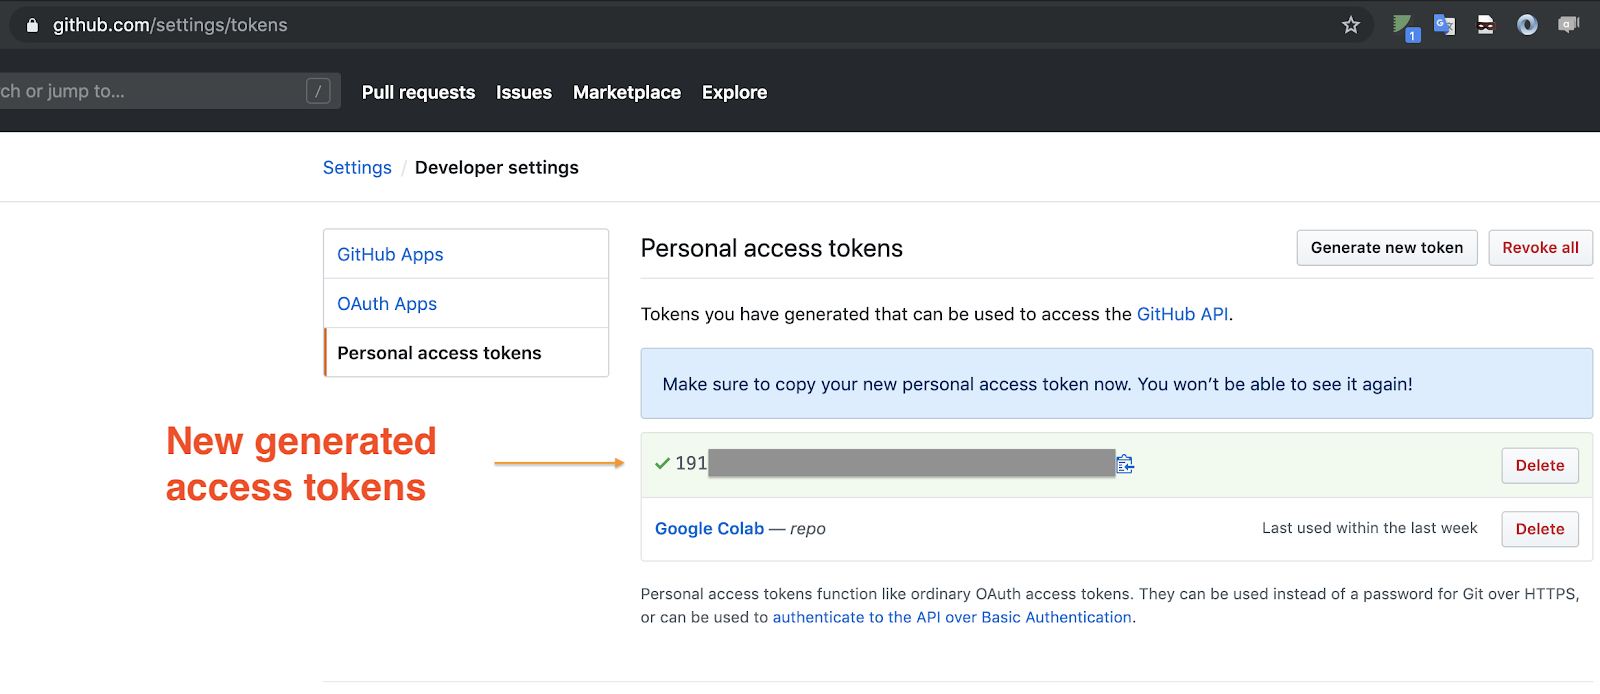The height and width of the screenshot is (694, 1600).
Task: Select GitHub Apps in the sidebar
Action: pos(390,254)
